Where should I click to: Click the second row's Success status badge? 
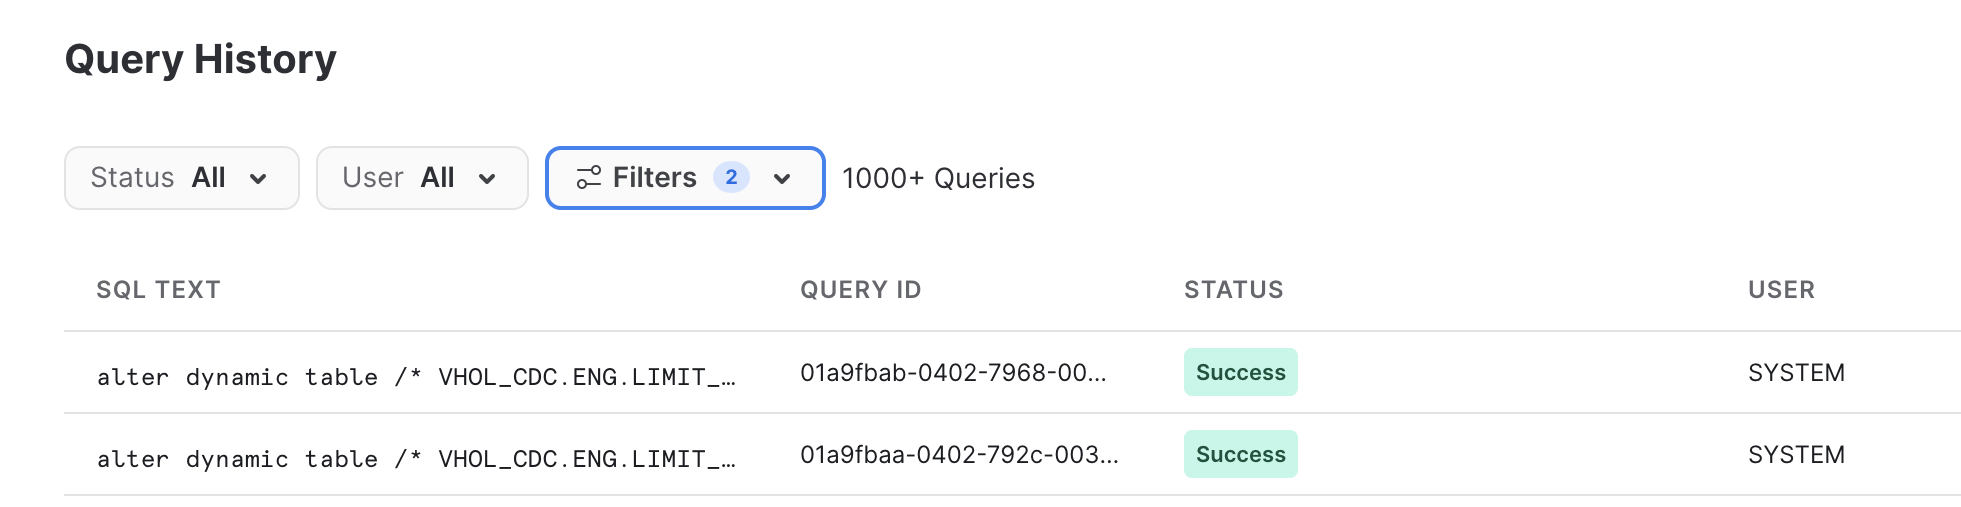(x=1240, y=454)
